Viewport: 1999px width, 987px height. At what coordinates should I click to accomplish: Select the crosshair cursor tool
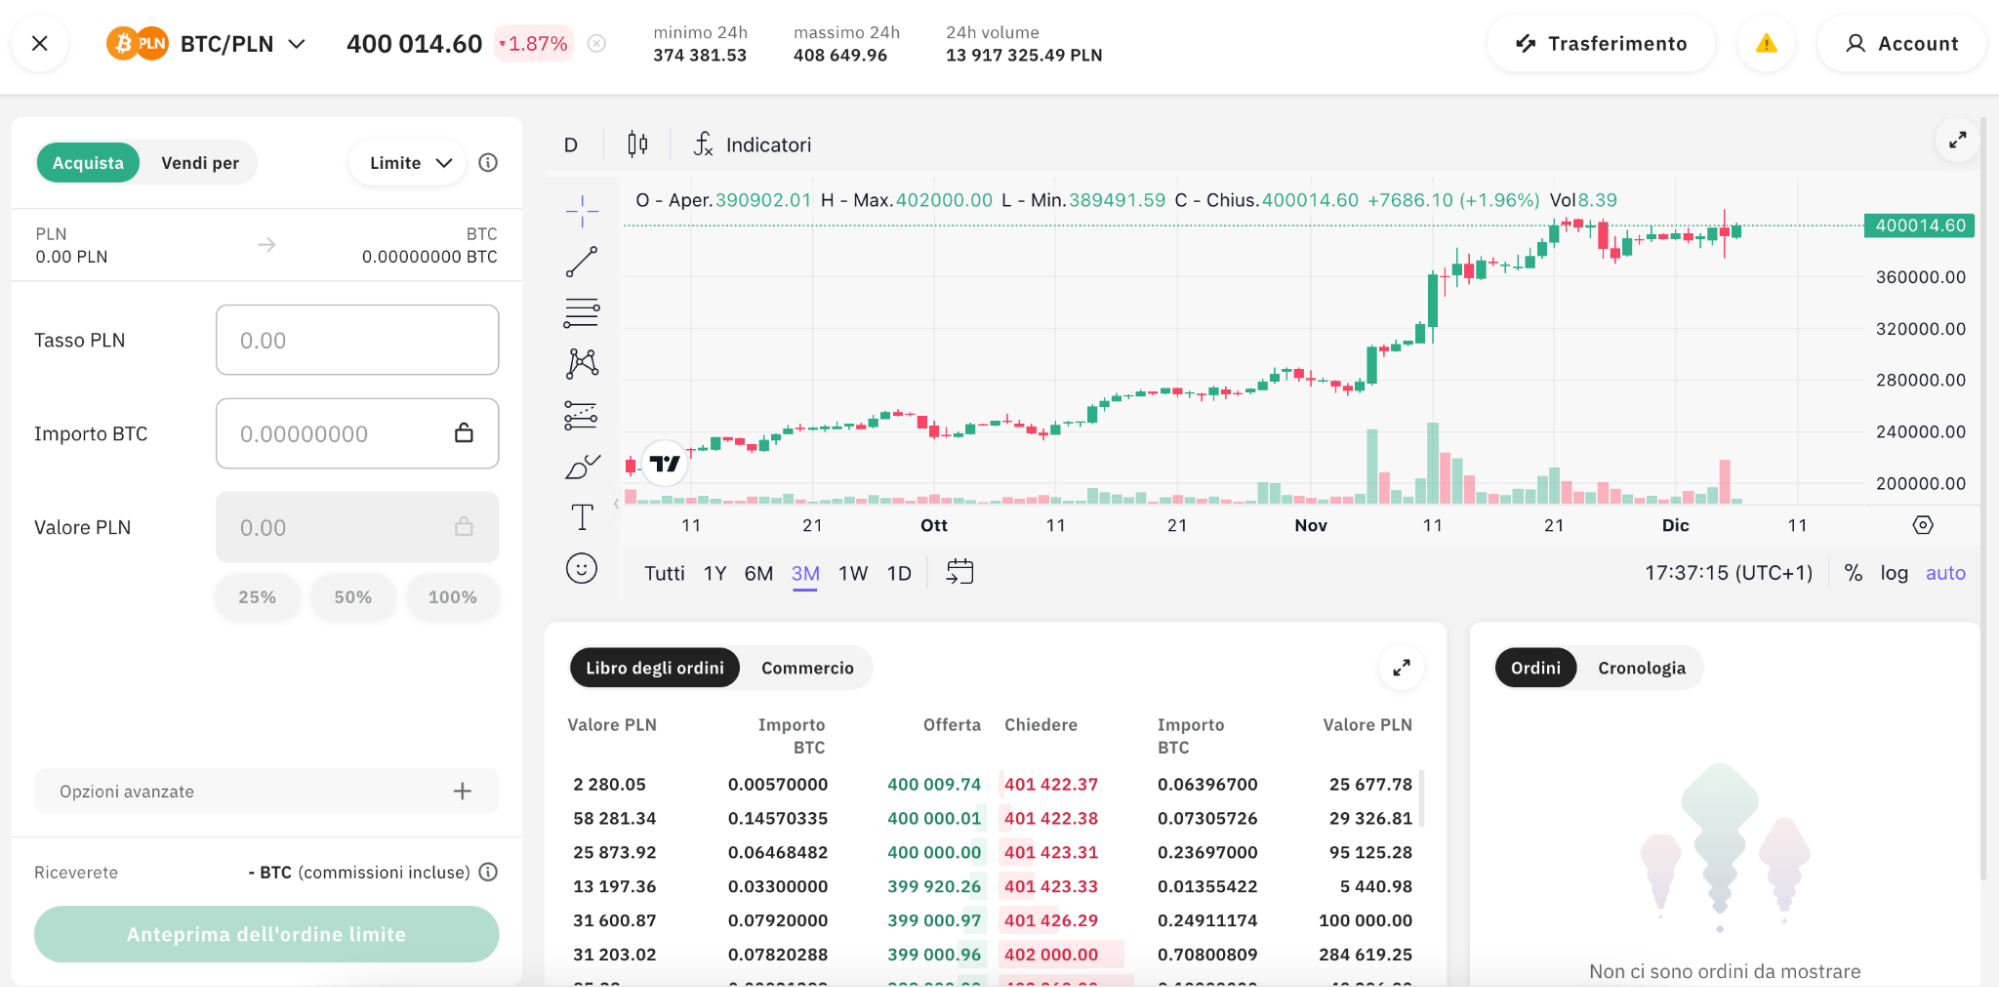(x=581, y=211)
